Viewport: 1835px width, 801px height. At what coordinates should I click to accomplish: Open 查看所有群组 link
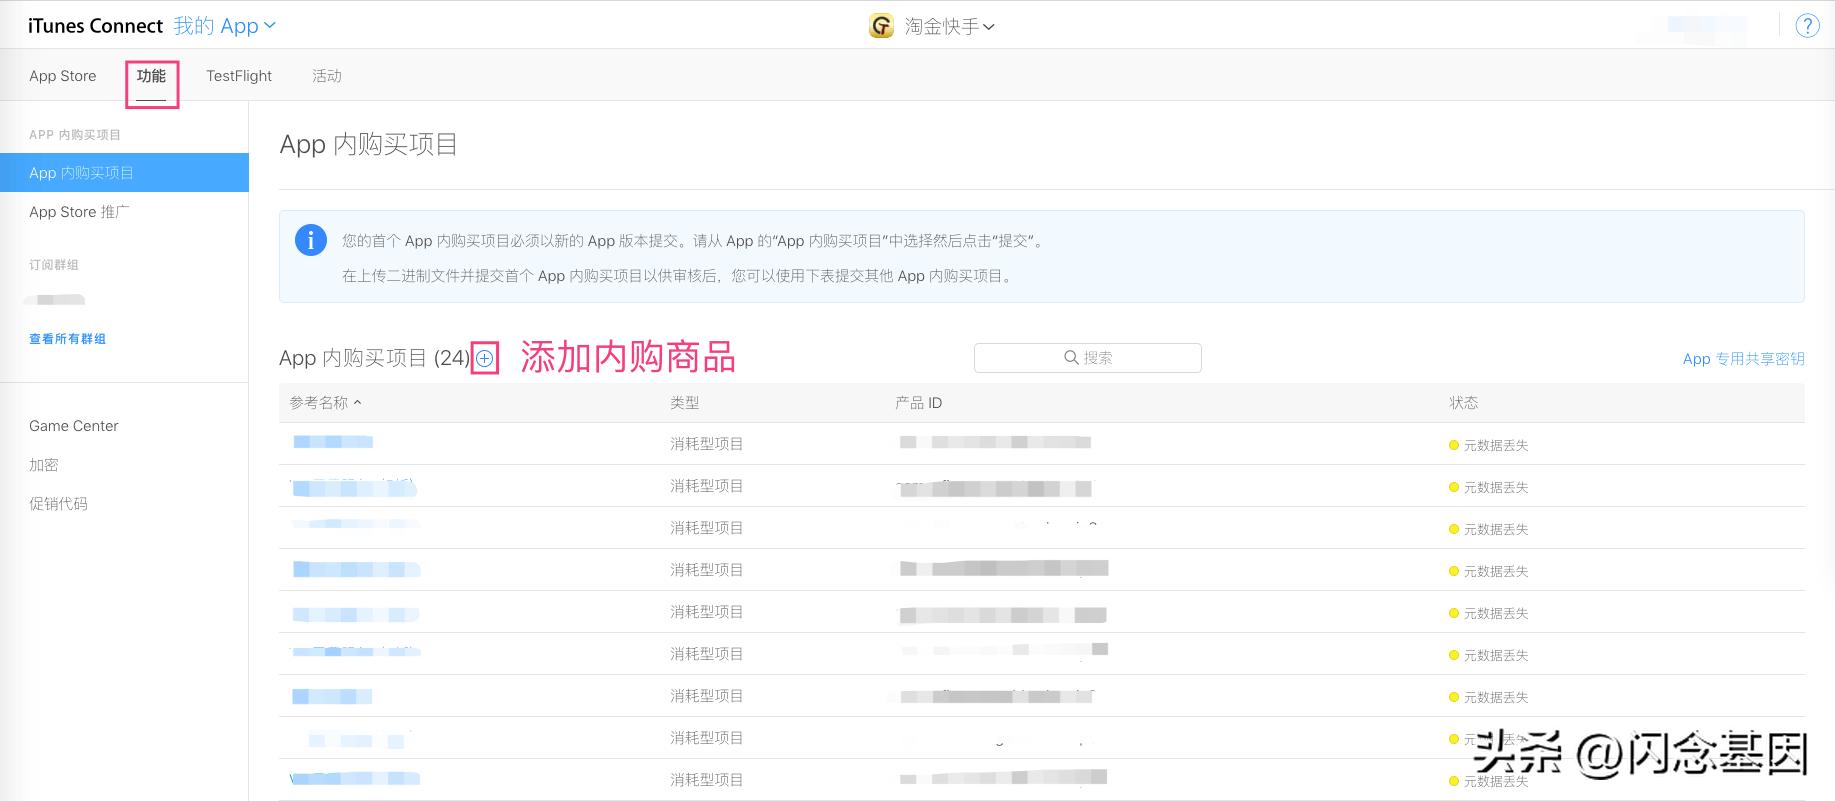[x=67, y=339]
